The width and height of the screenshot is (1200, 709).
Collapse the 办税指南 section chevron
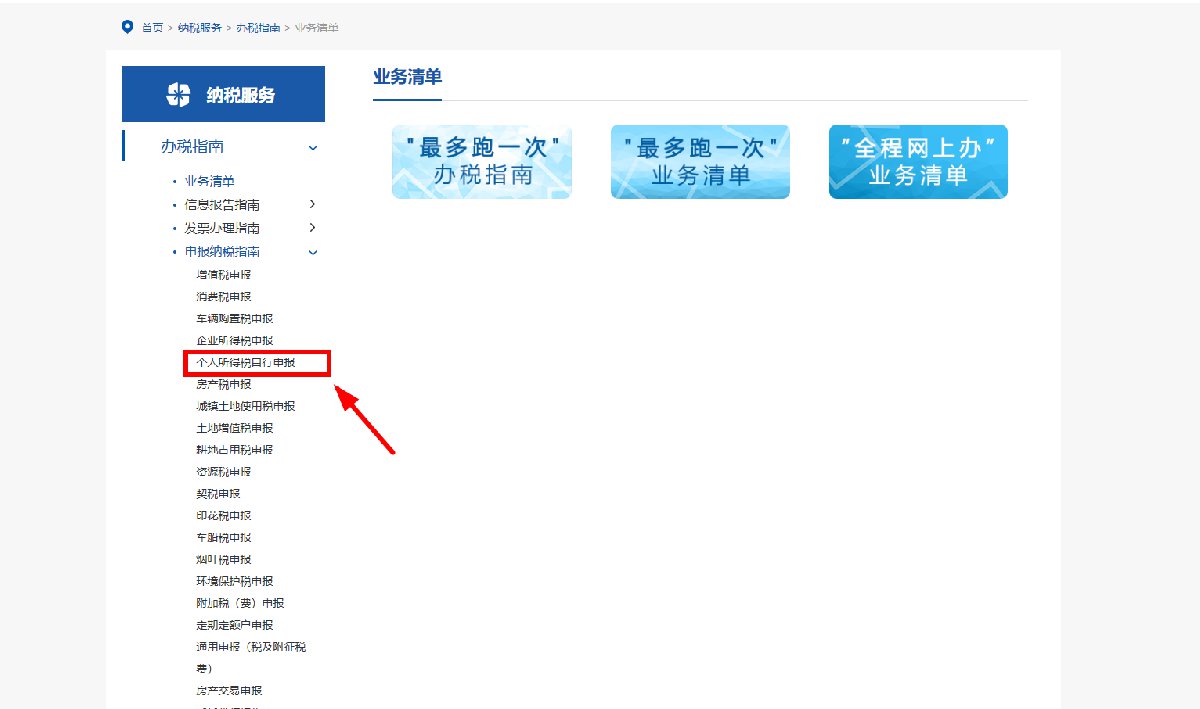point(313,148)
